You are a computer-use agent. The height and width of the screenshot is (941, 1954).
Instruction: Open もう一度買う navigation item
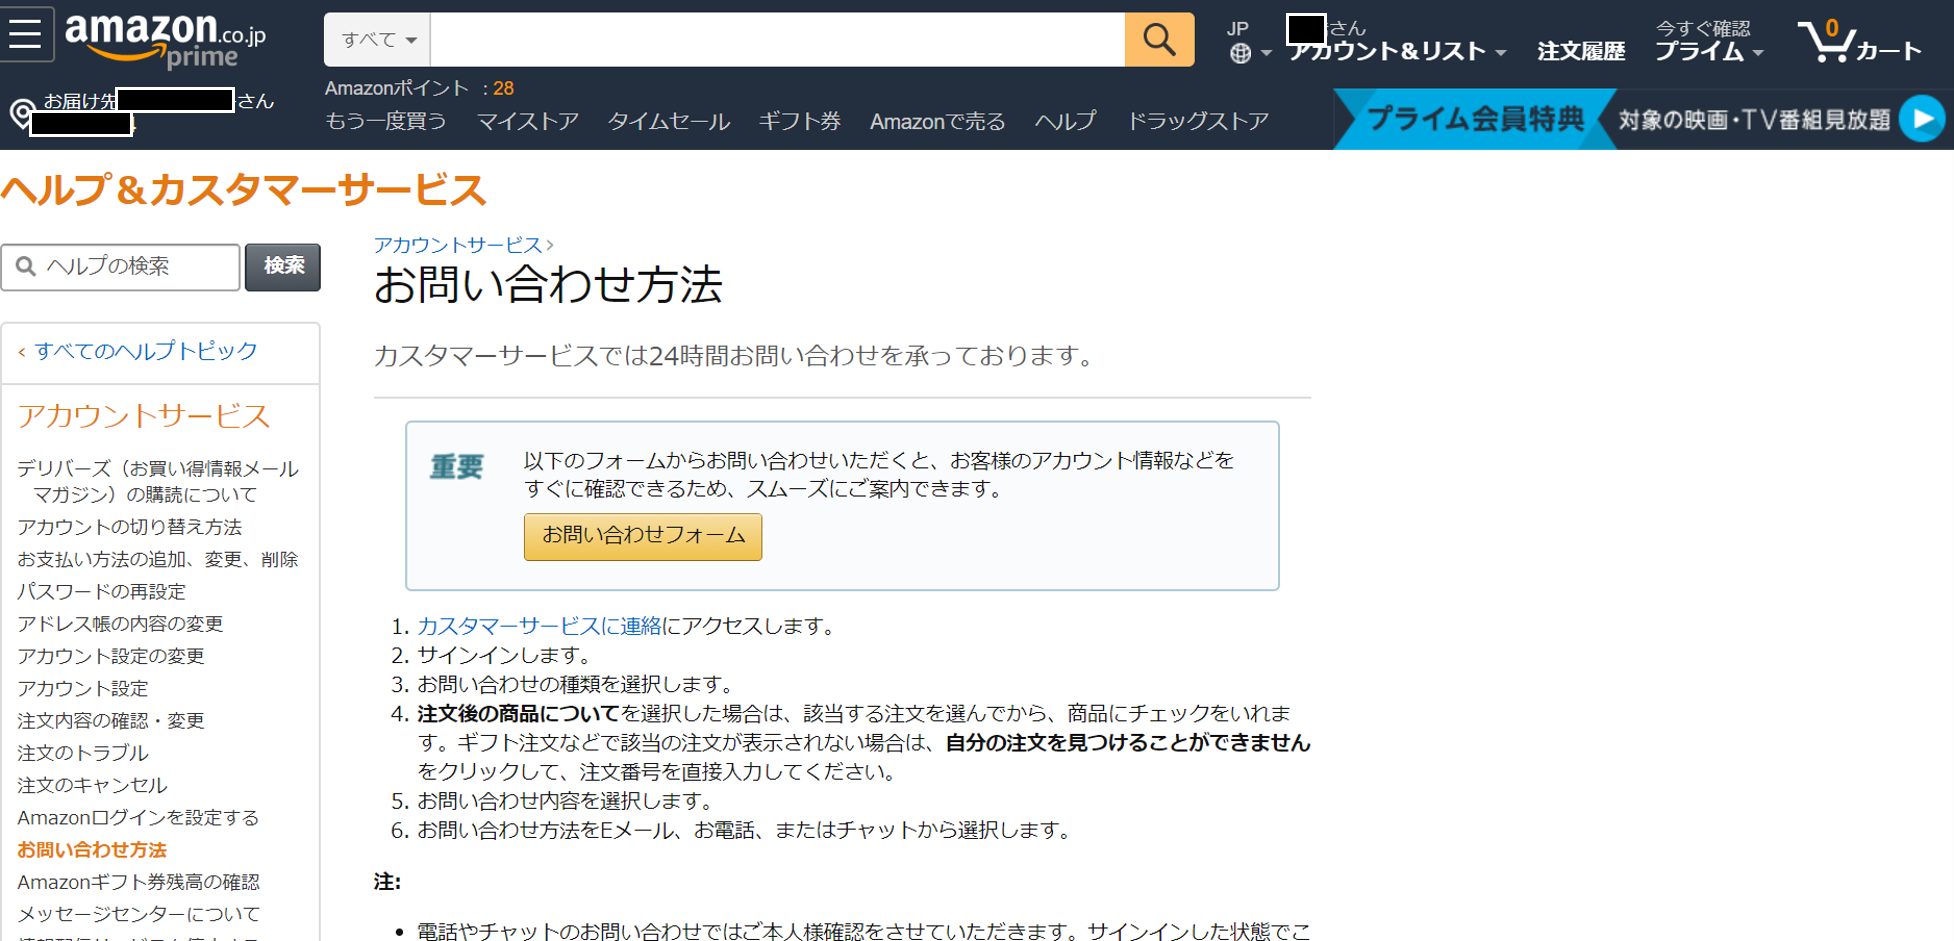pos(386,121)
